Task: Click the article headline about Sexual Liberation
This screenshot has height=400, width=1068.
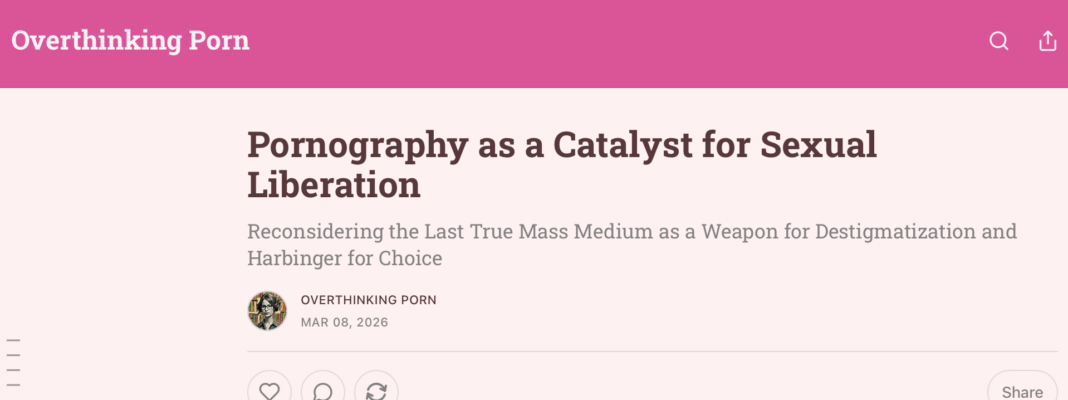Action: (x=561, y=146)
